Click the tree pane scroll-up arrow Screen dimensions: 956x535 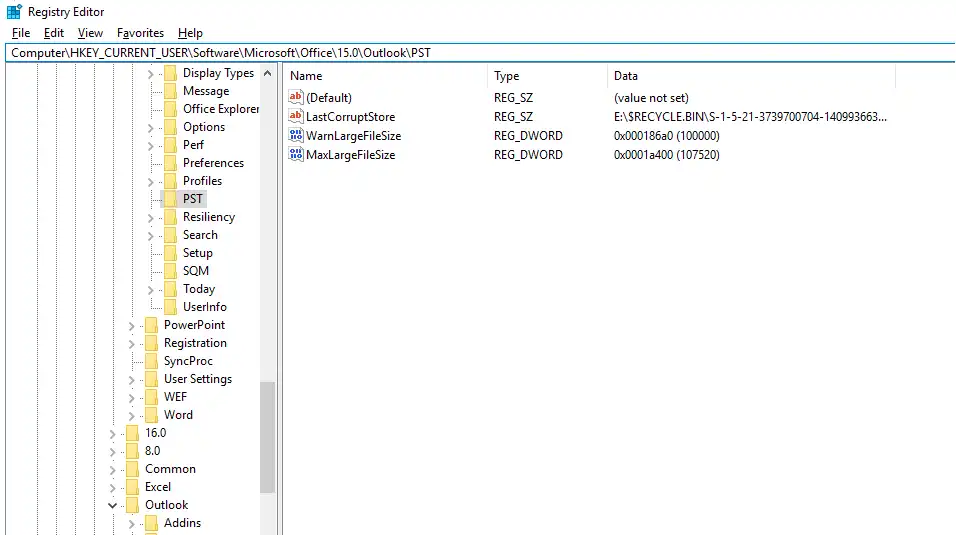click(x=267, y=73)
